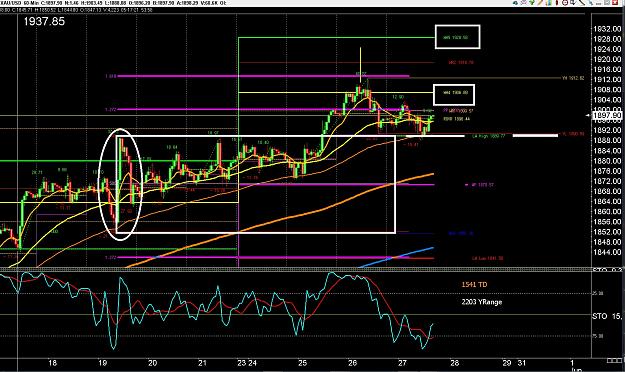Click the green LH High level label
This screenshot has height=372, width=625.
[489, 136]
